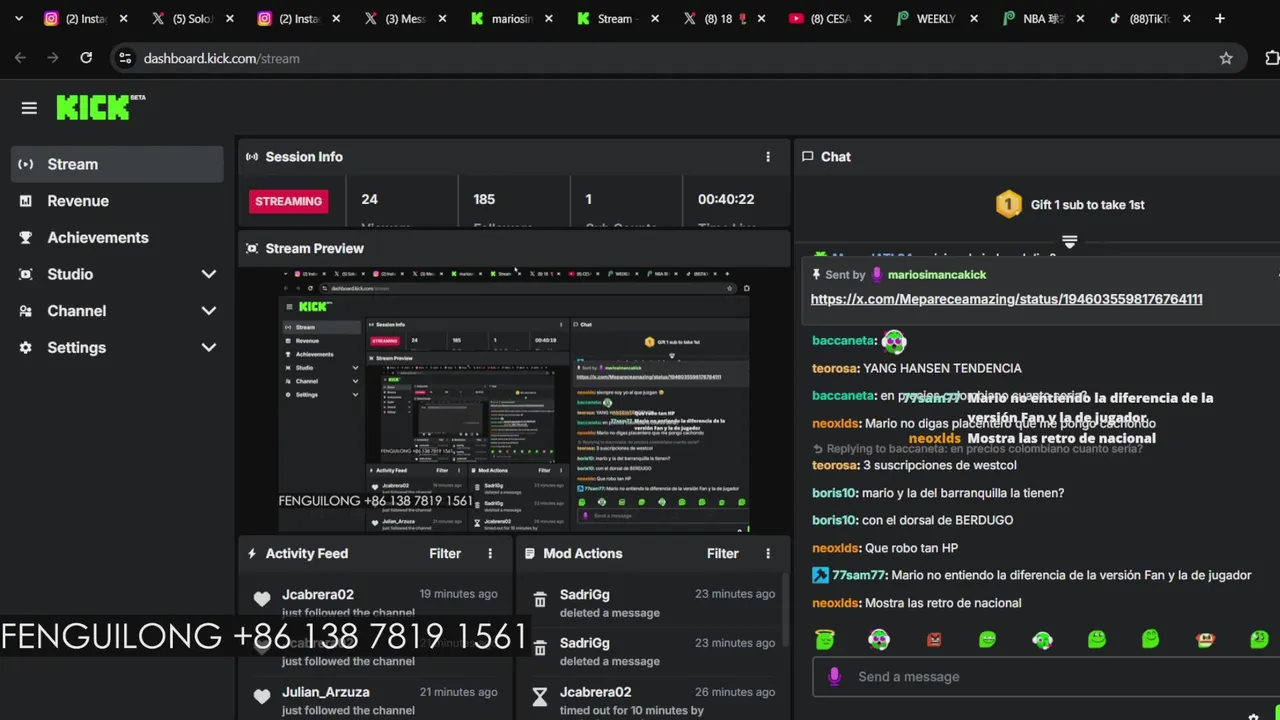Collapse the chat leaderboard arrow
The height and width of the screenshot is (720, 1280).
pos(1069,242)
